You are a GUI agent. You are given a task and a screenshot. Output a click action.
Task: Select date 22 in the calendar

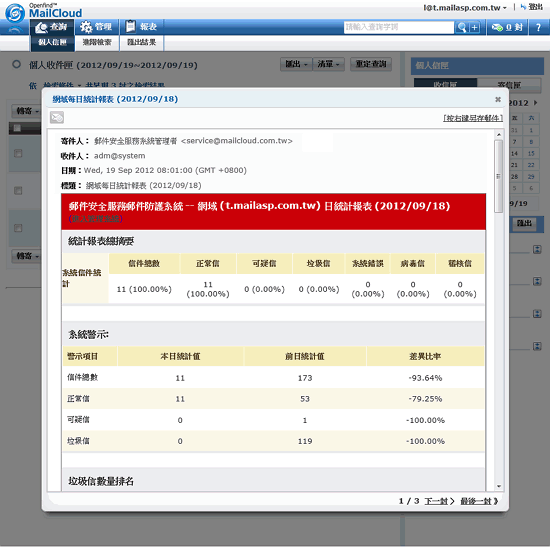click(531, 165)
